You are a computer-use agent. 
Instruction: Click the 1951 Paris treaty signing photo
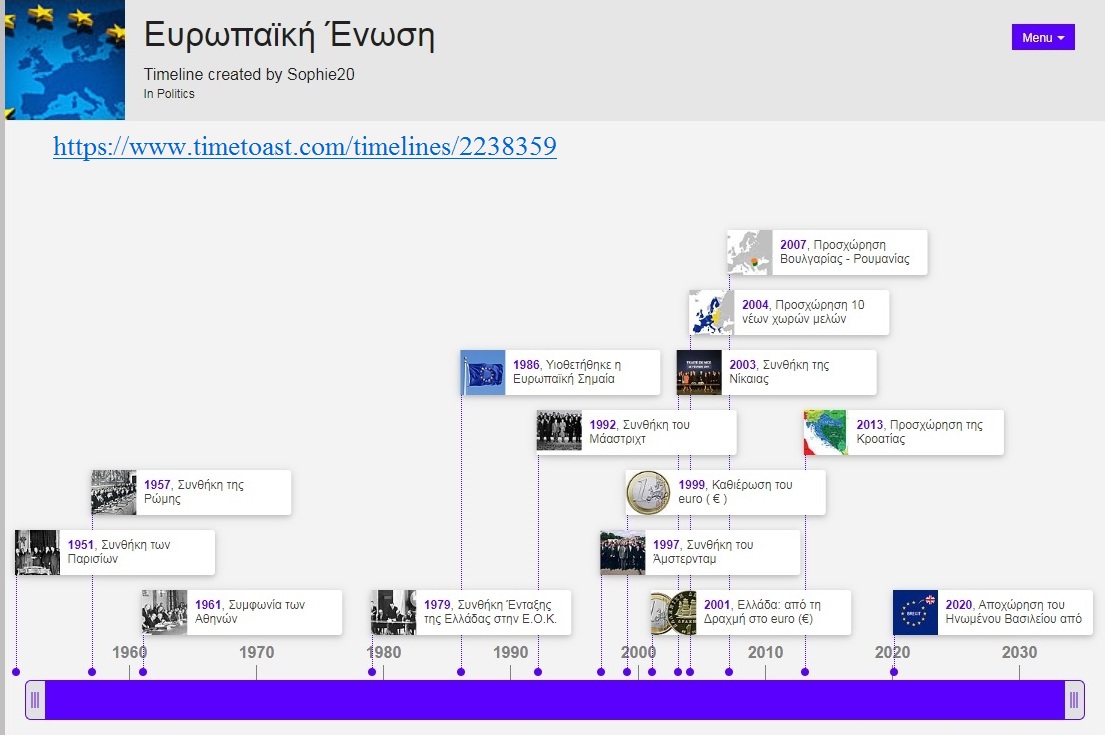(x=37, y=552)
